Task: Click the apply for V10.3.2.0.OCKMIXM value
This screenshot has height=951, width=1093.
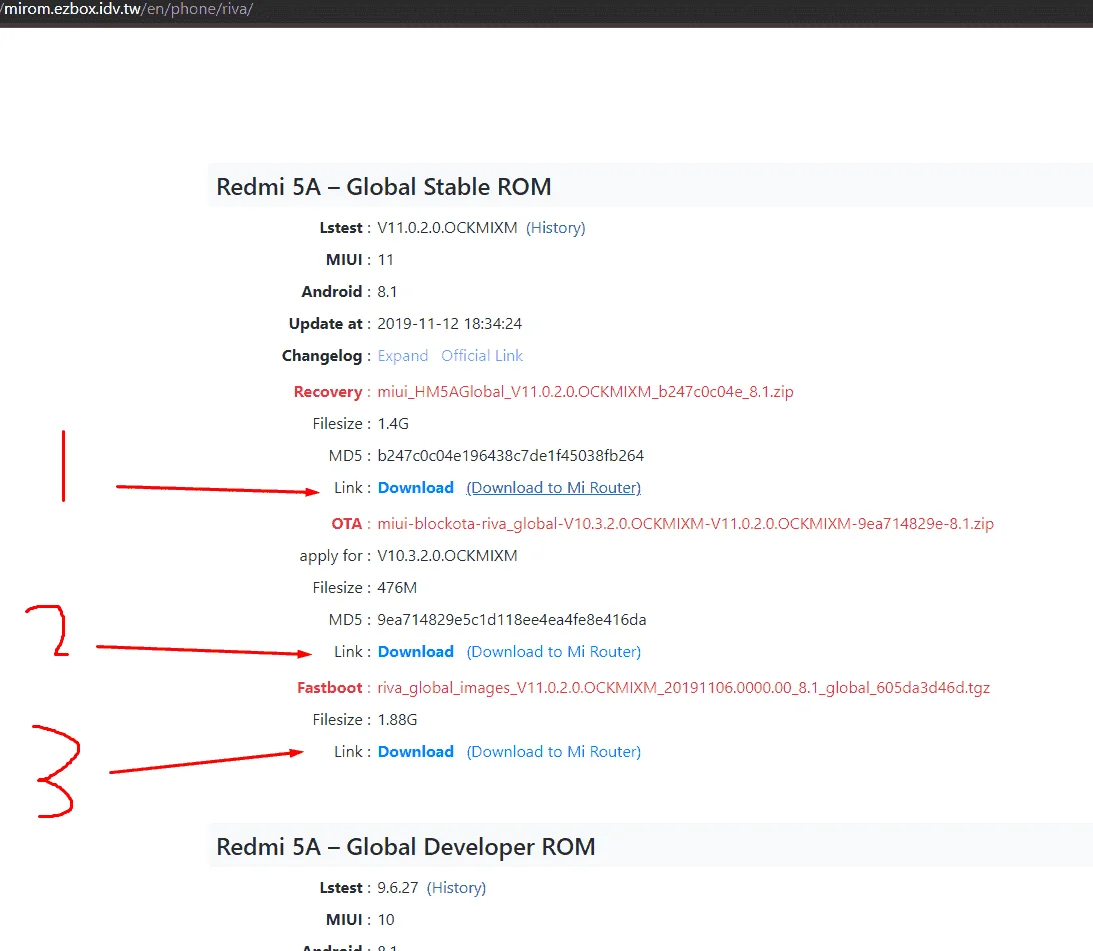Action: [x=447, y=556]
